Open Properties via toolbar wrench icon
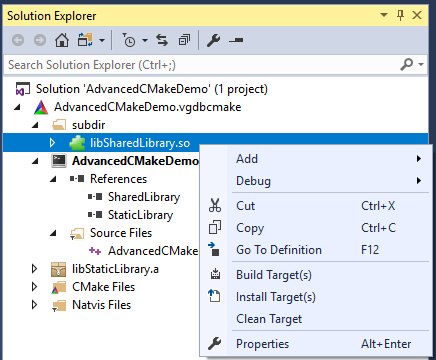 [213, 40]
